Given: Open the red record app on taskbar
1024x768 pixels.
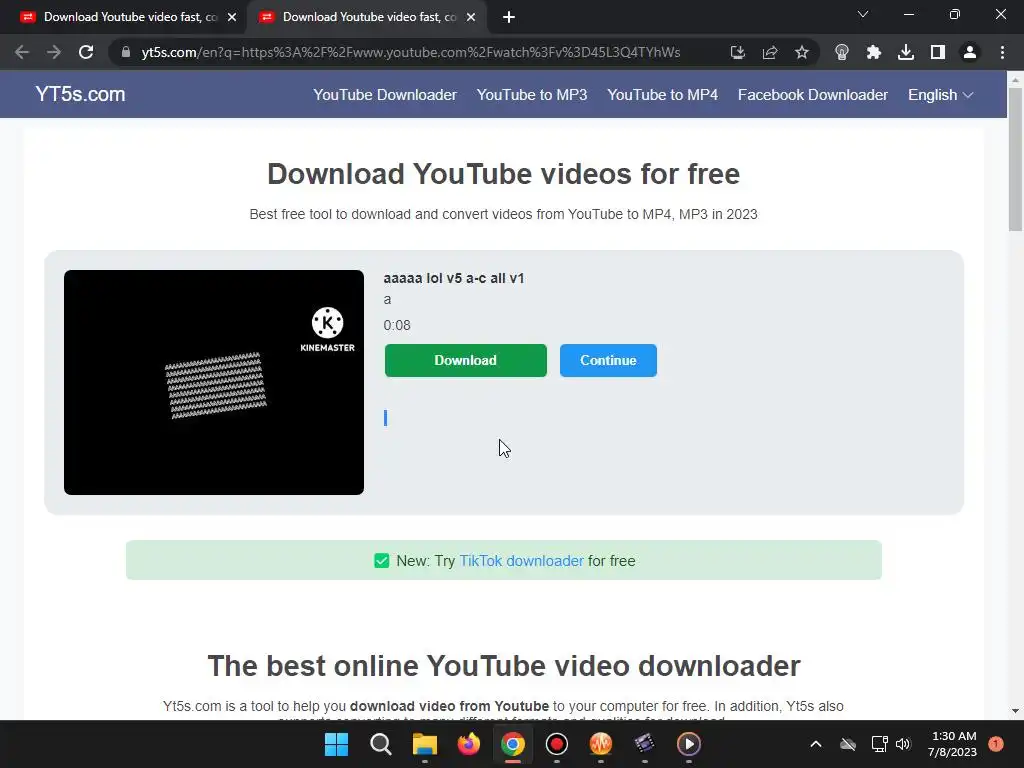Looking at the screenshot, I should 556,744.
